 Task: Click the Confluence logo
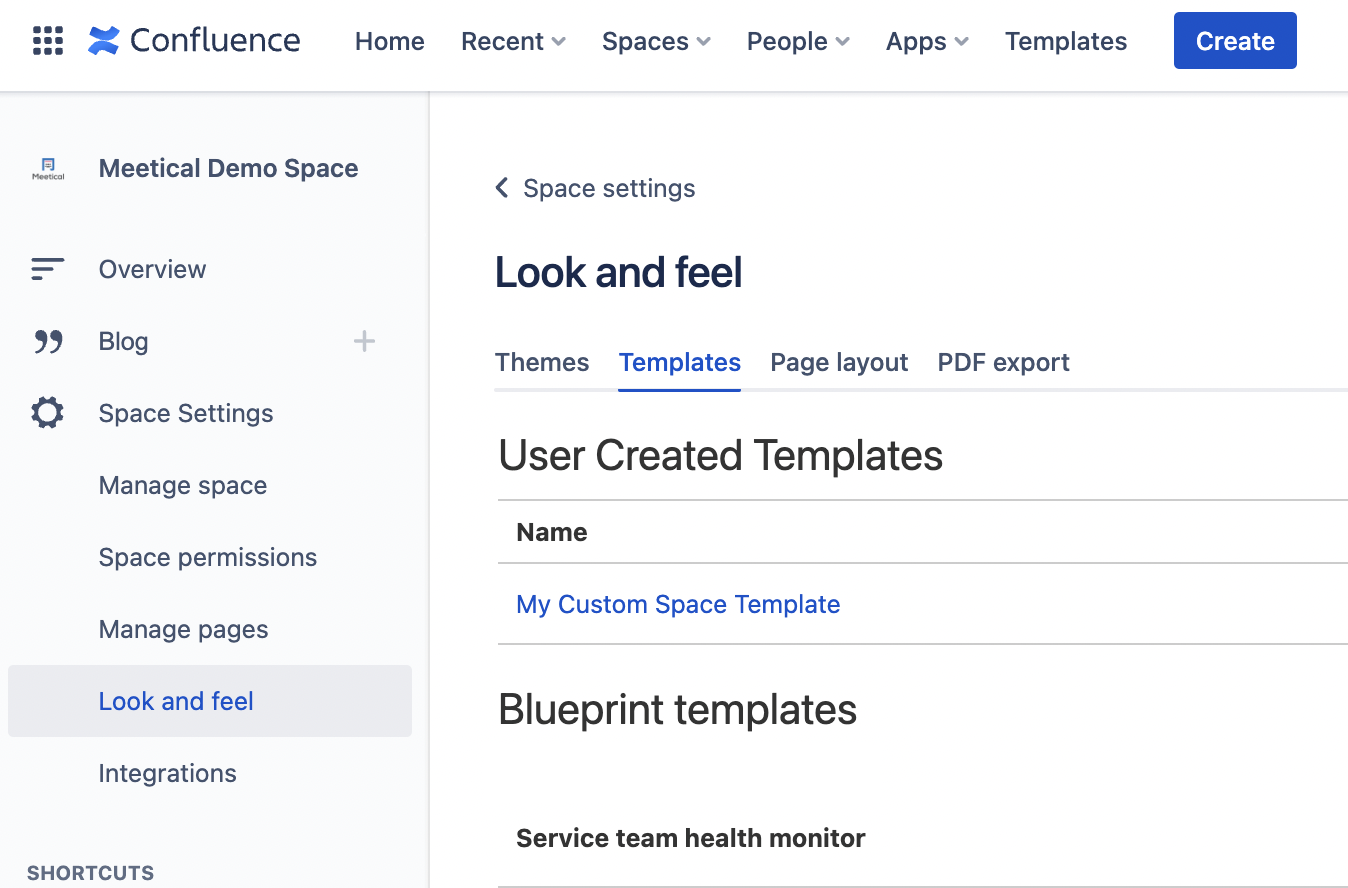coord(194,41)
